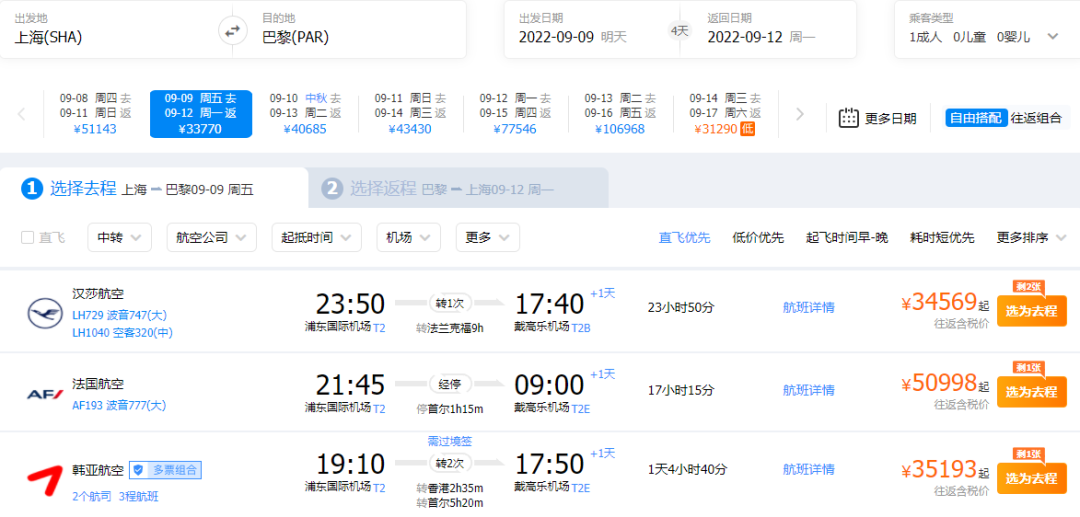Sort by 低价优先

click(x=758, y=238)
